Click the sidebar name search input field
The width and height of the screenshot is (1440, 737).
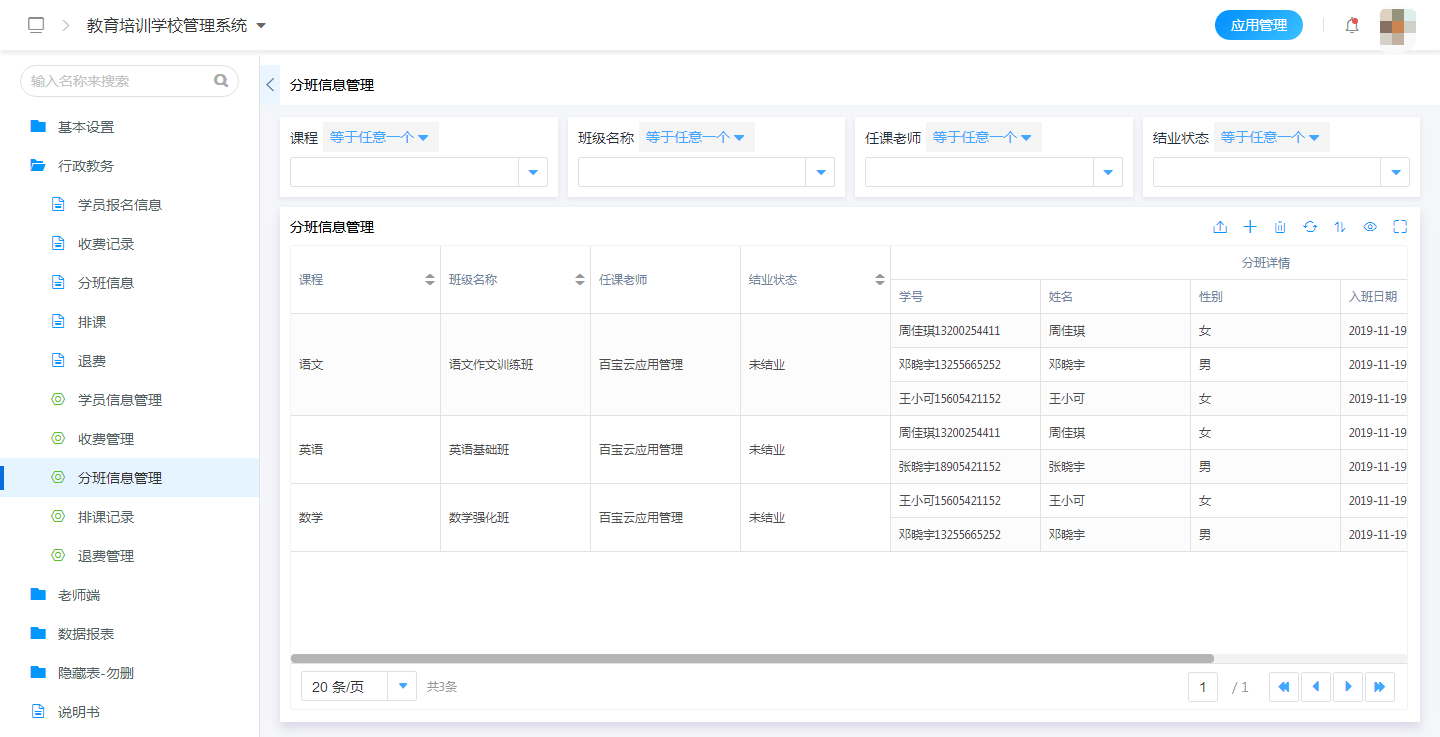click(120, 81)
